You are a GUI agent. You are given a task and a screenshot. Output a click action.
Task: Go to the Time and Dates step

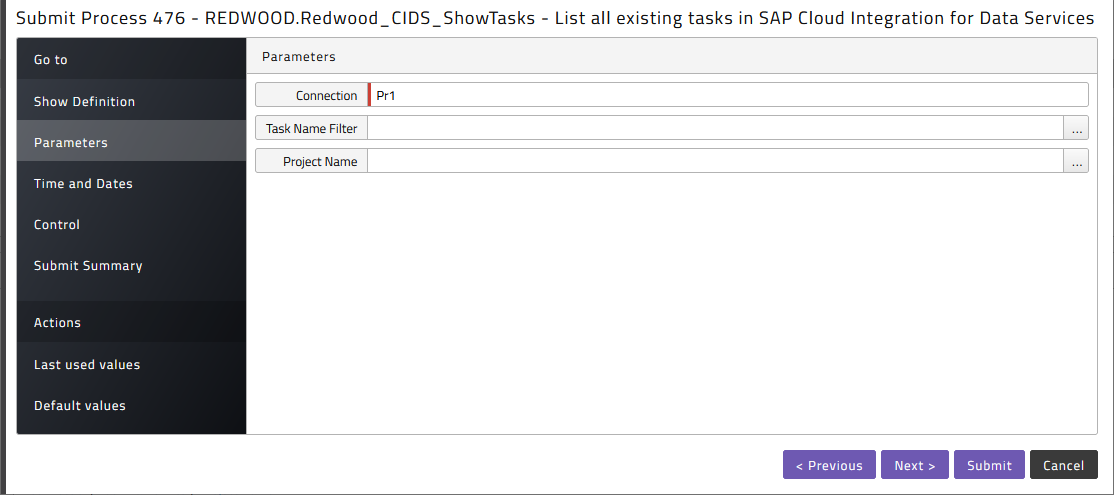(131, 183)
